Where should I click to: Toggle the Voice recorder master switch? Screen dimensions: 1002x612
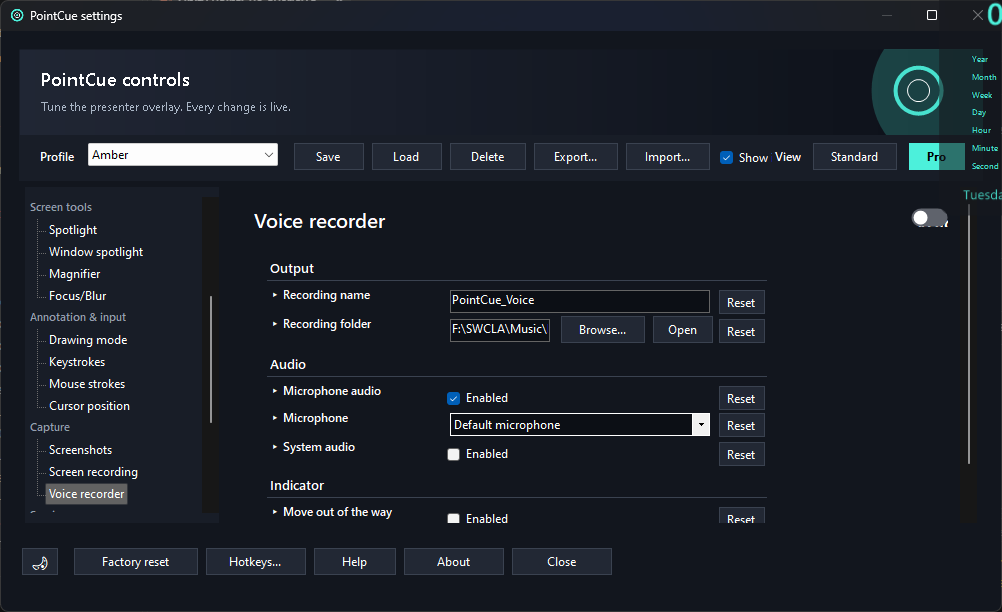pyautogui.click(x=929, y=218)
